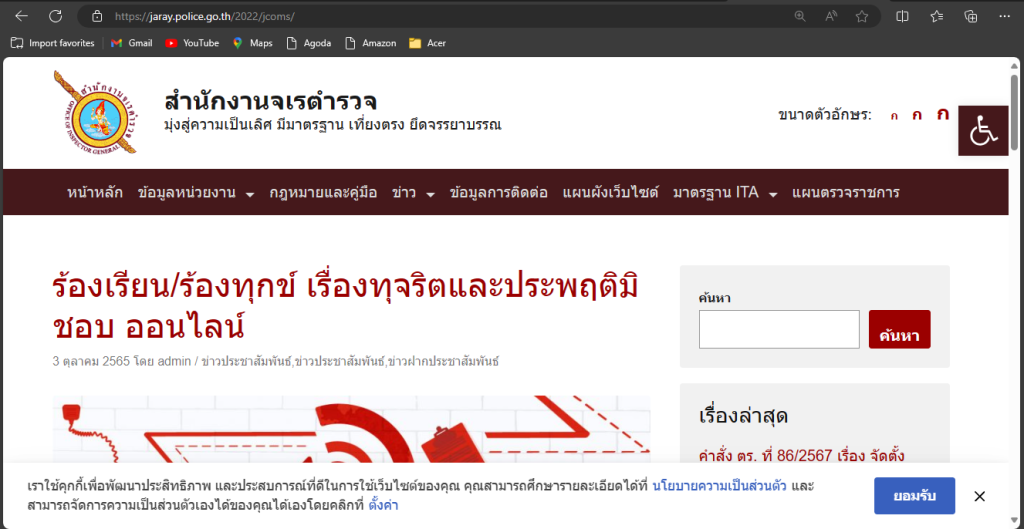The height and width of the screenshot is (529, 1024).
Task: Click the back navigation arrow
Action: pyautogui.click(x=21, y=16)
